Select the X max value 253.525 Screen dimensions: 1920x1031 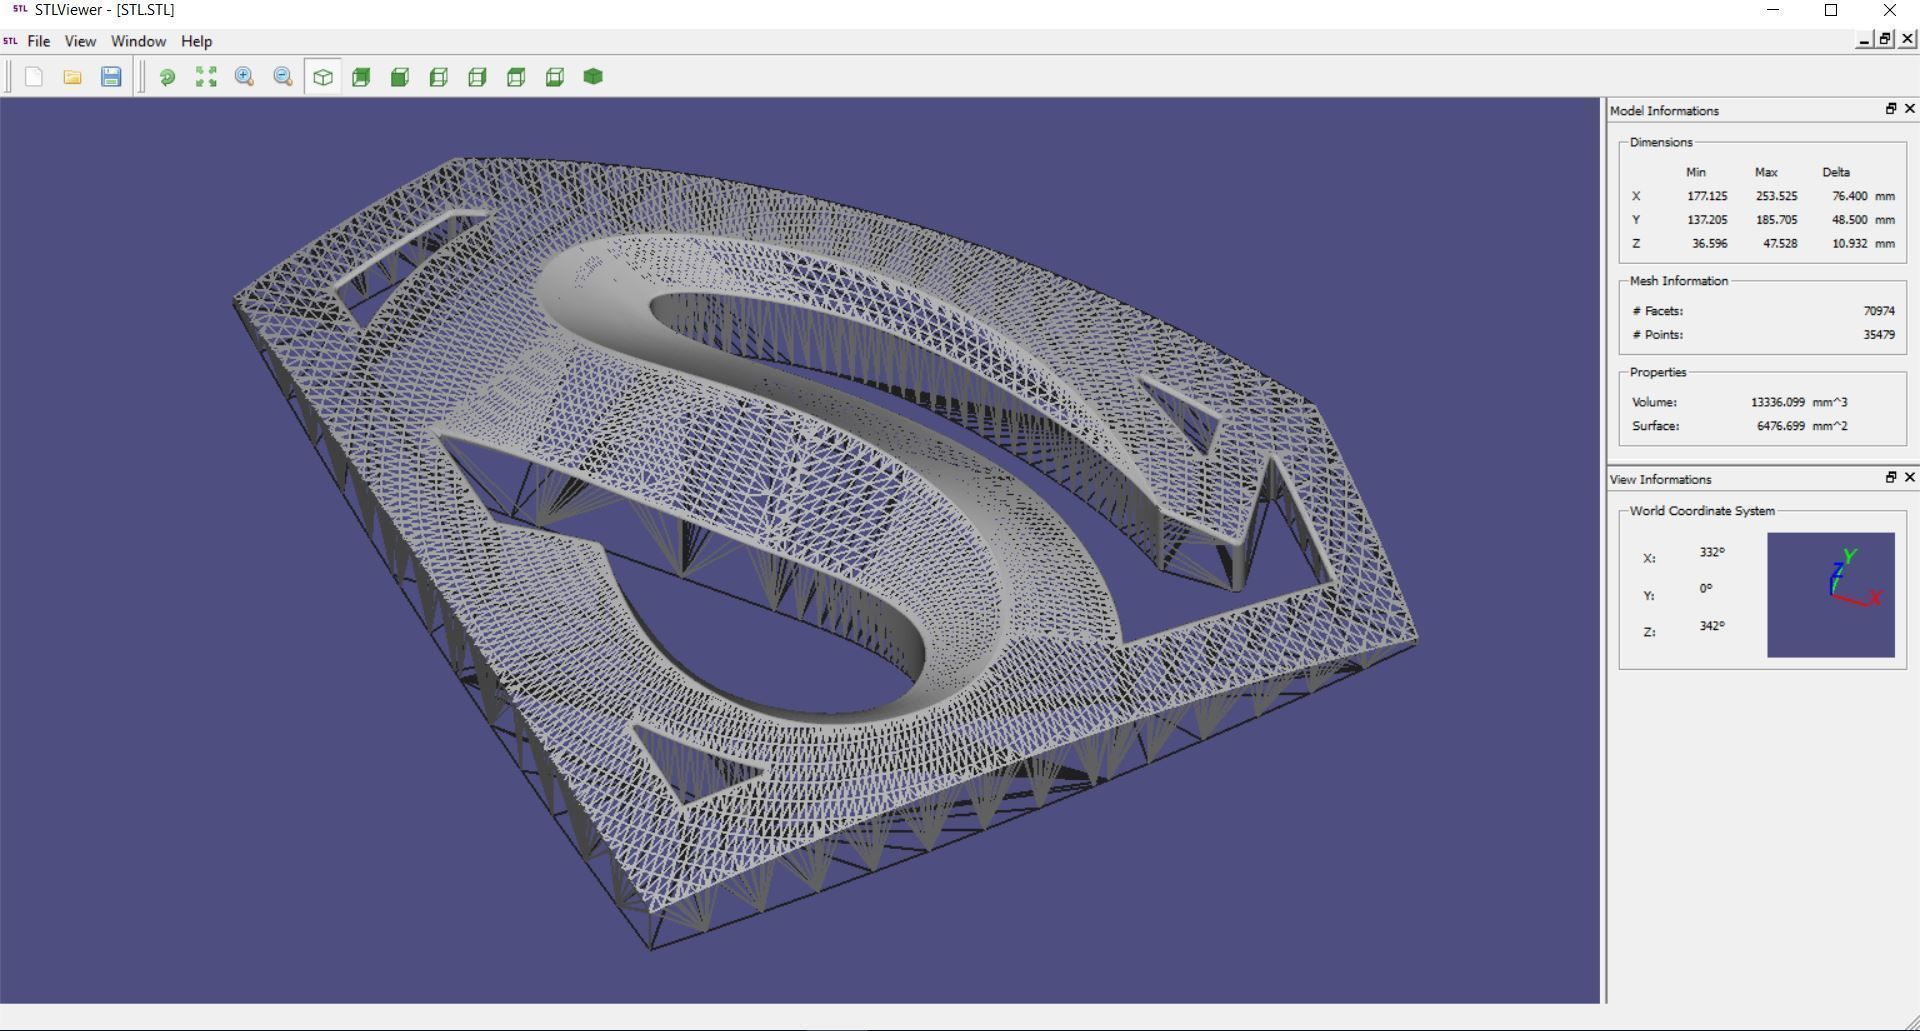click(1777, 196)
